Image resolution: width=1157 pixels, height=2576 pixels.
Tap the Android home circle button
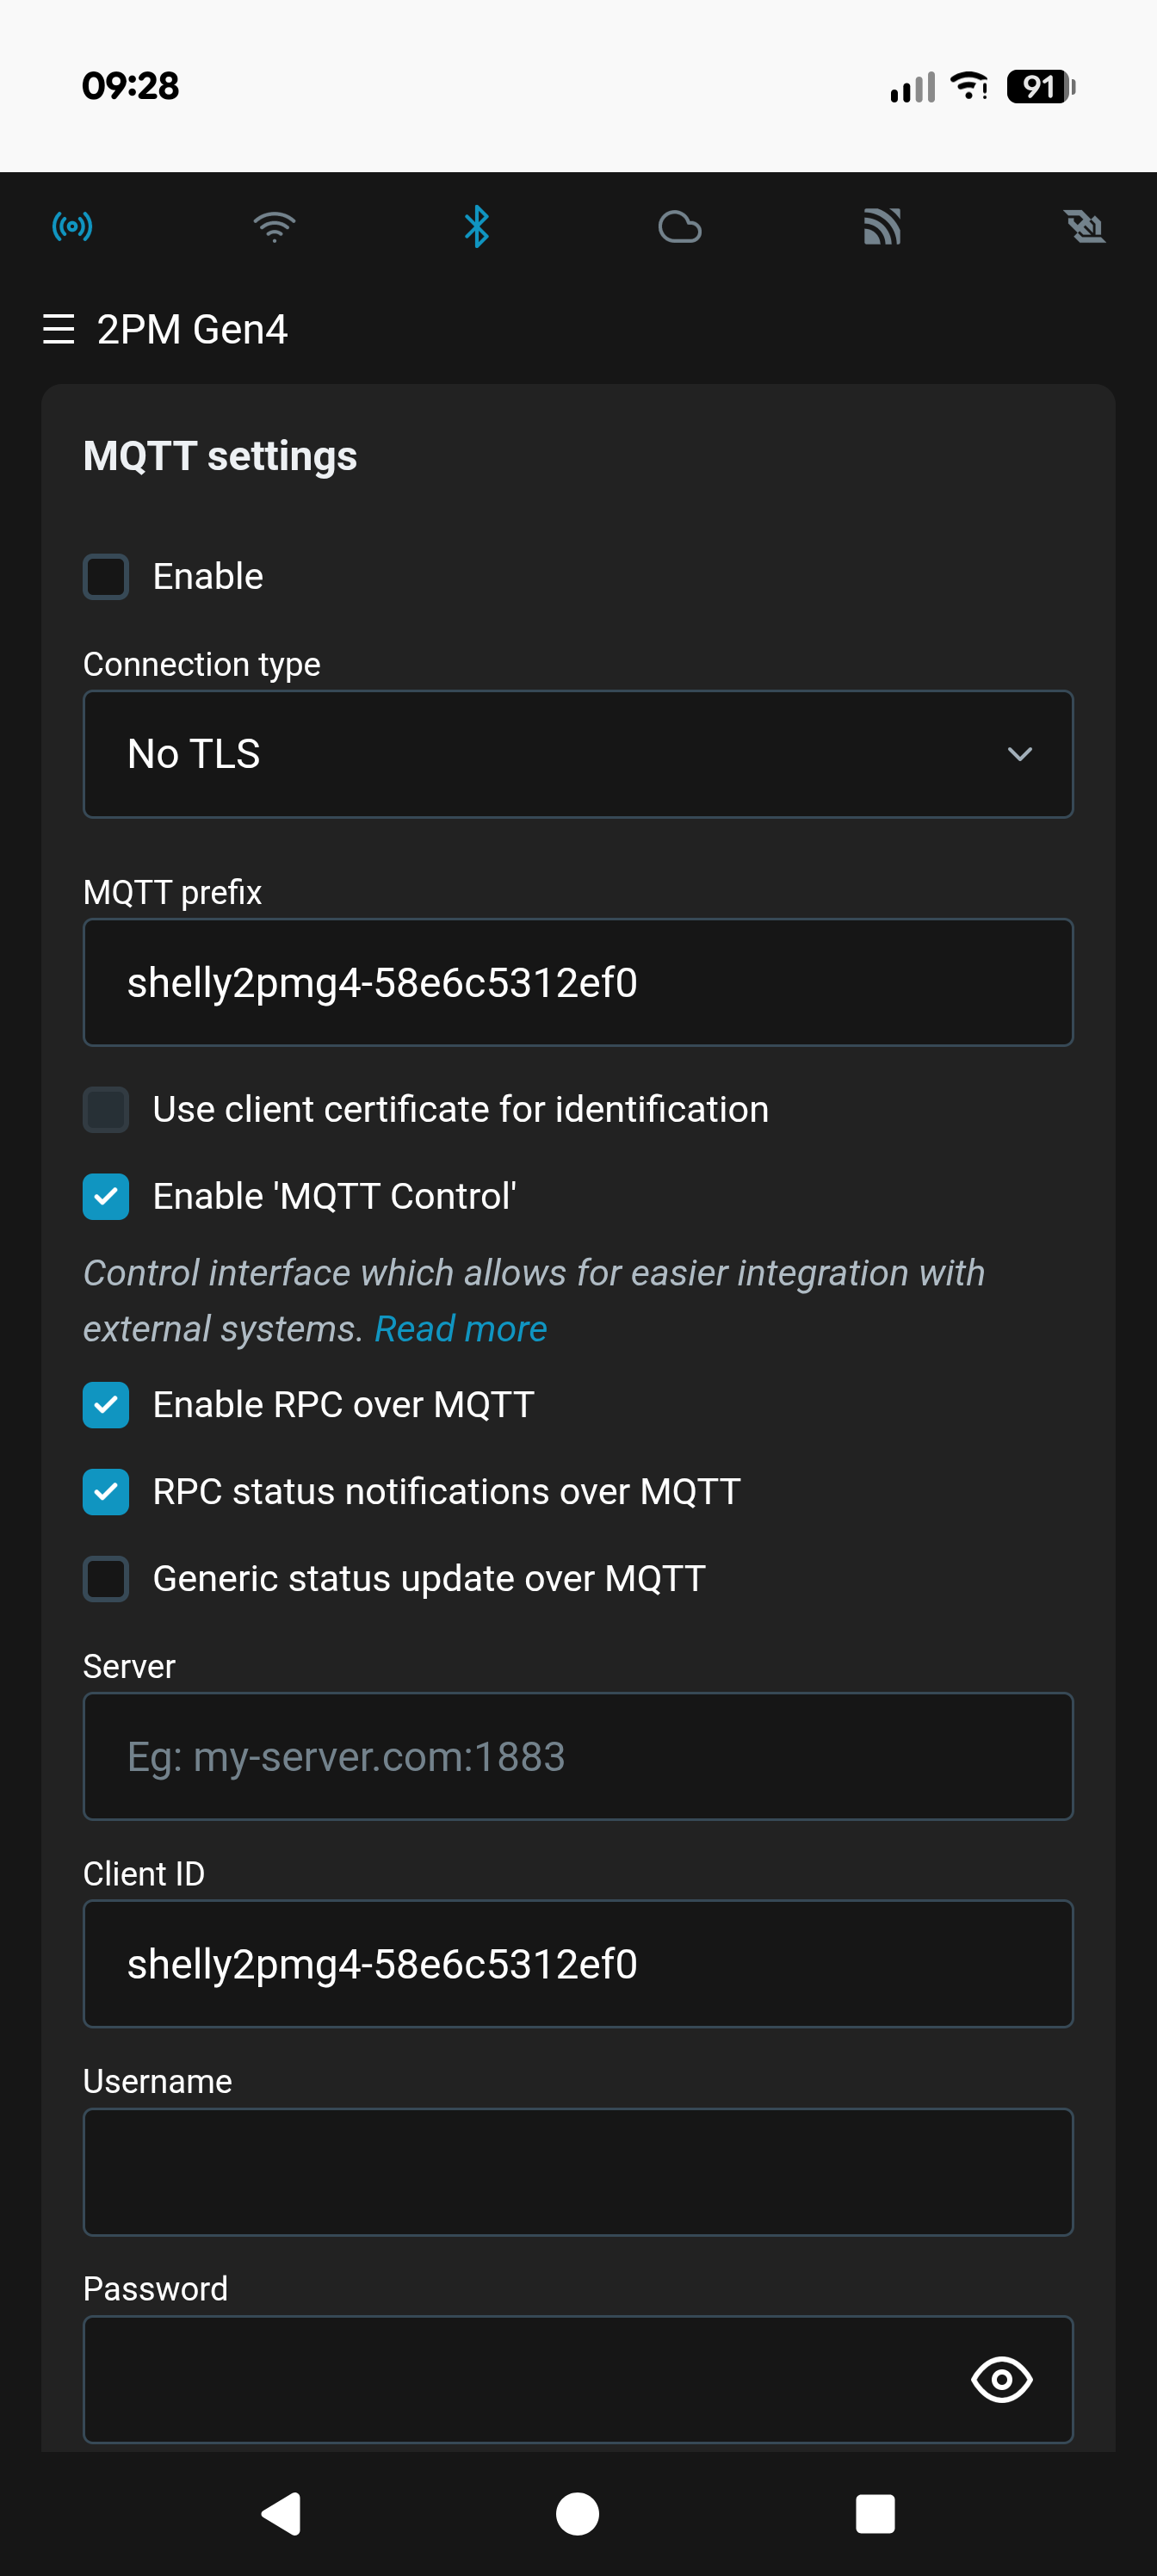click(578, 2514)
